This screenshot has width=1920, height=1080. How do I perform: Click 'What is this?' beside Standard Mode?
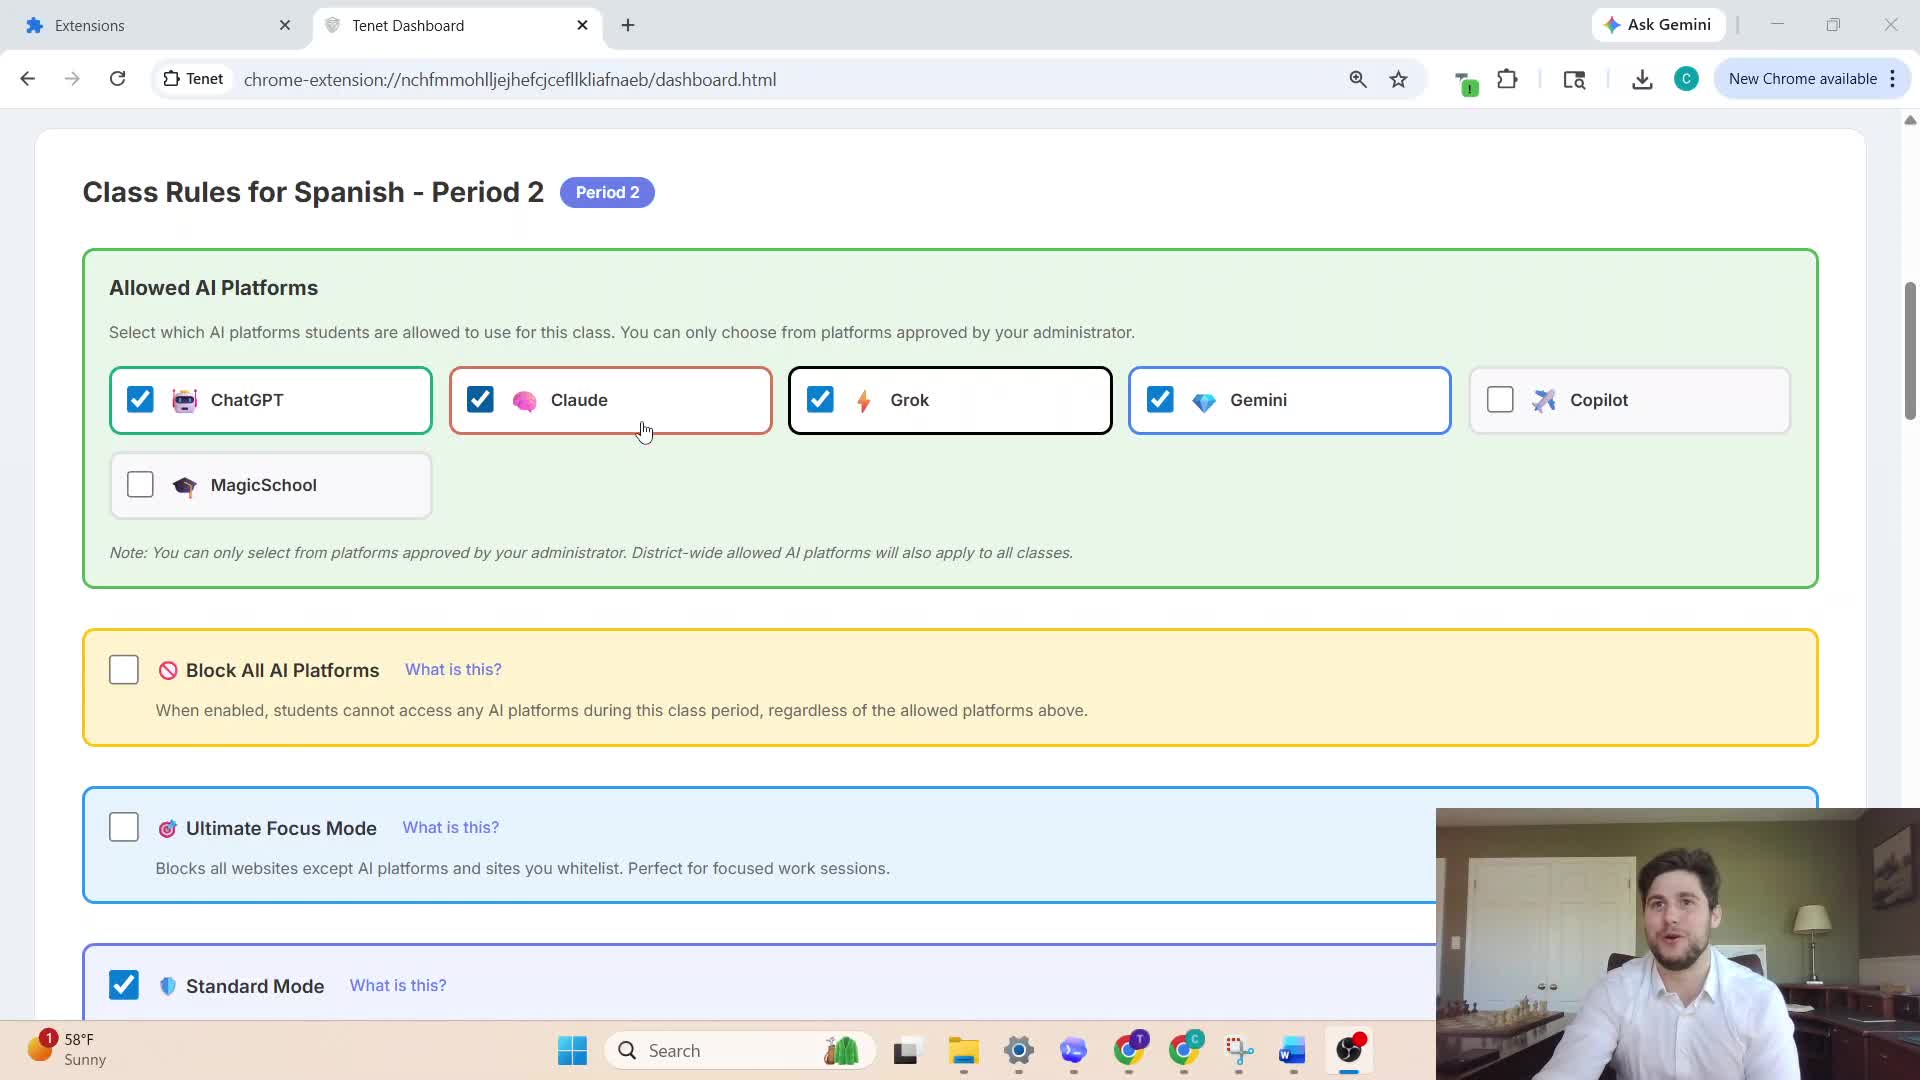click(398, 985)
